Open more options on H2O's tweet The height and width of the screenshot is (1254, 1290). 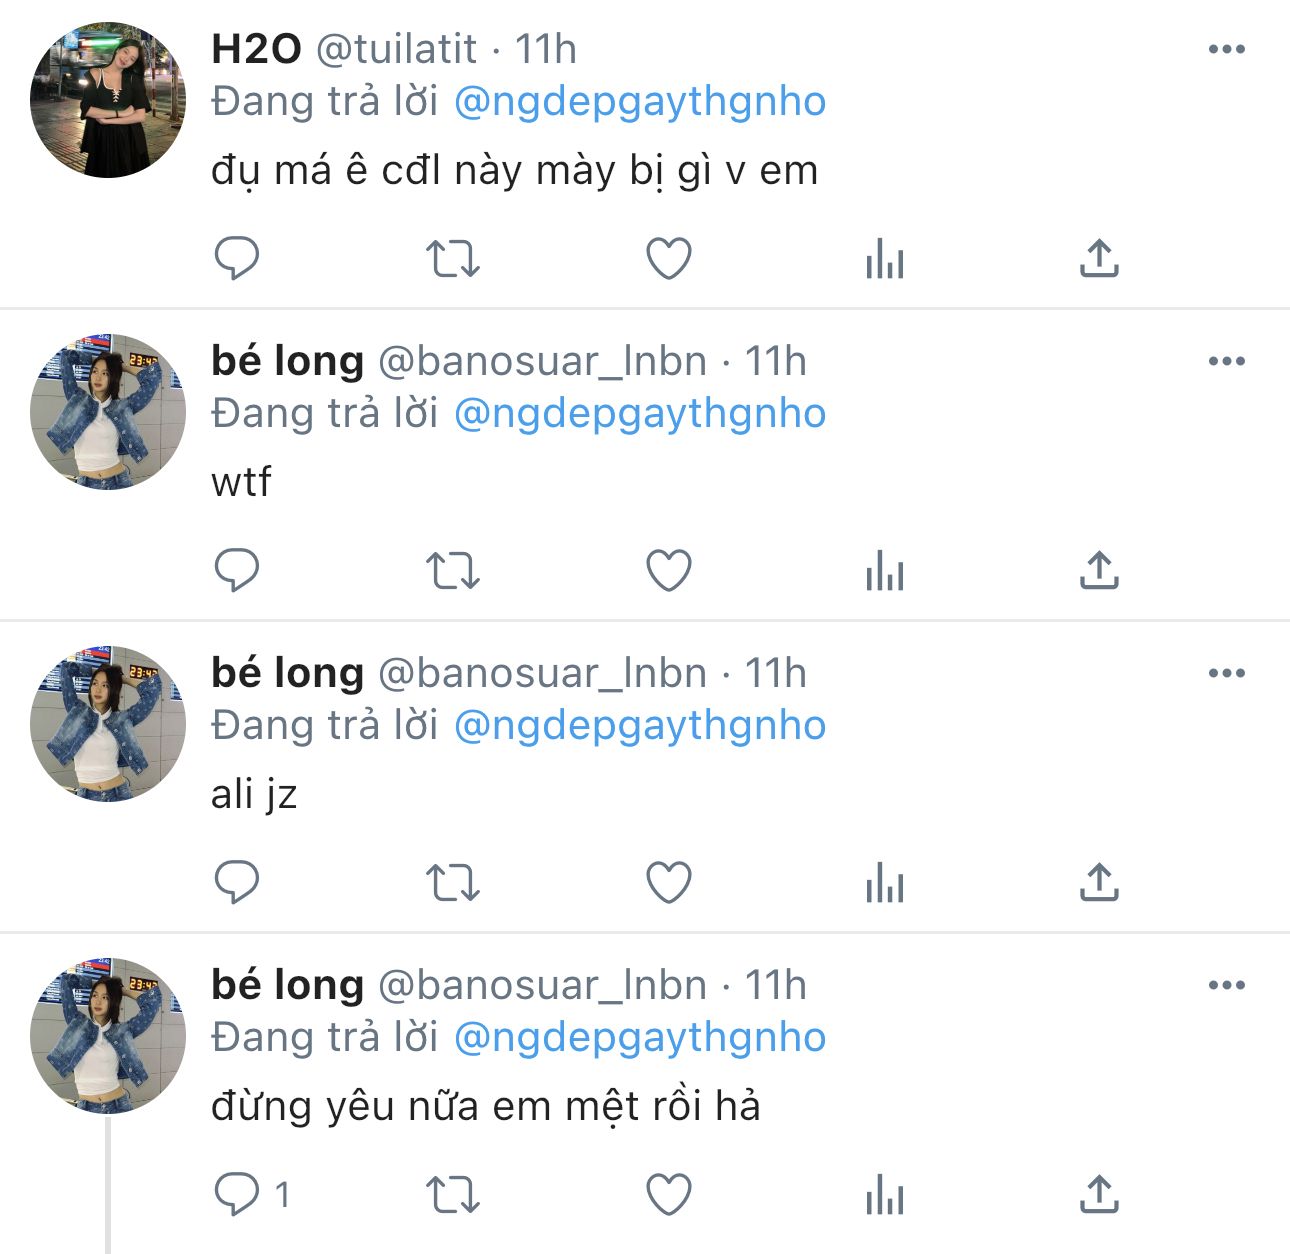click(1226, 49)
